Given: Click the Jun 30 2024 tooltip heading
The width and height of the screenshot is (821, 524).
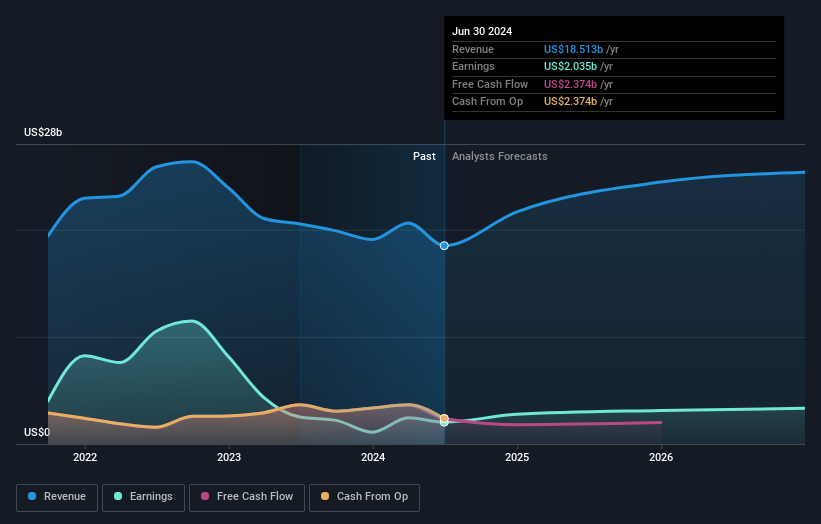Looking at the screenshot, I should 482,31.
